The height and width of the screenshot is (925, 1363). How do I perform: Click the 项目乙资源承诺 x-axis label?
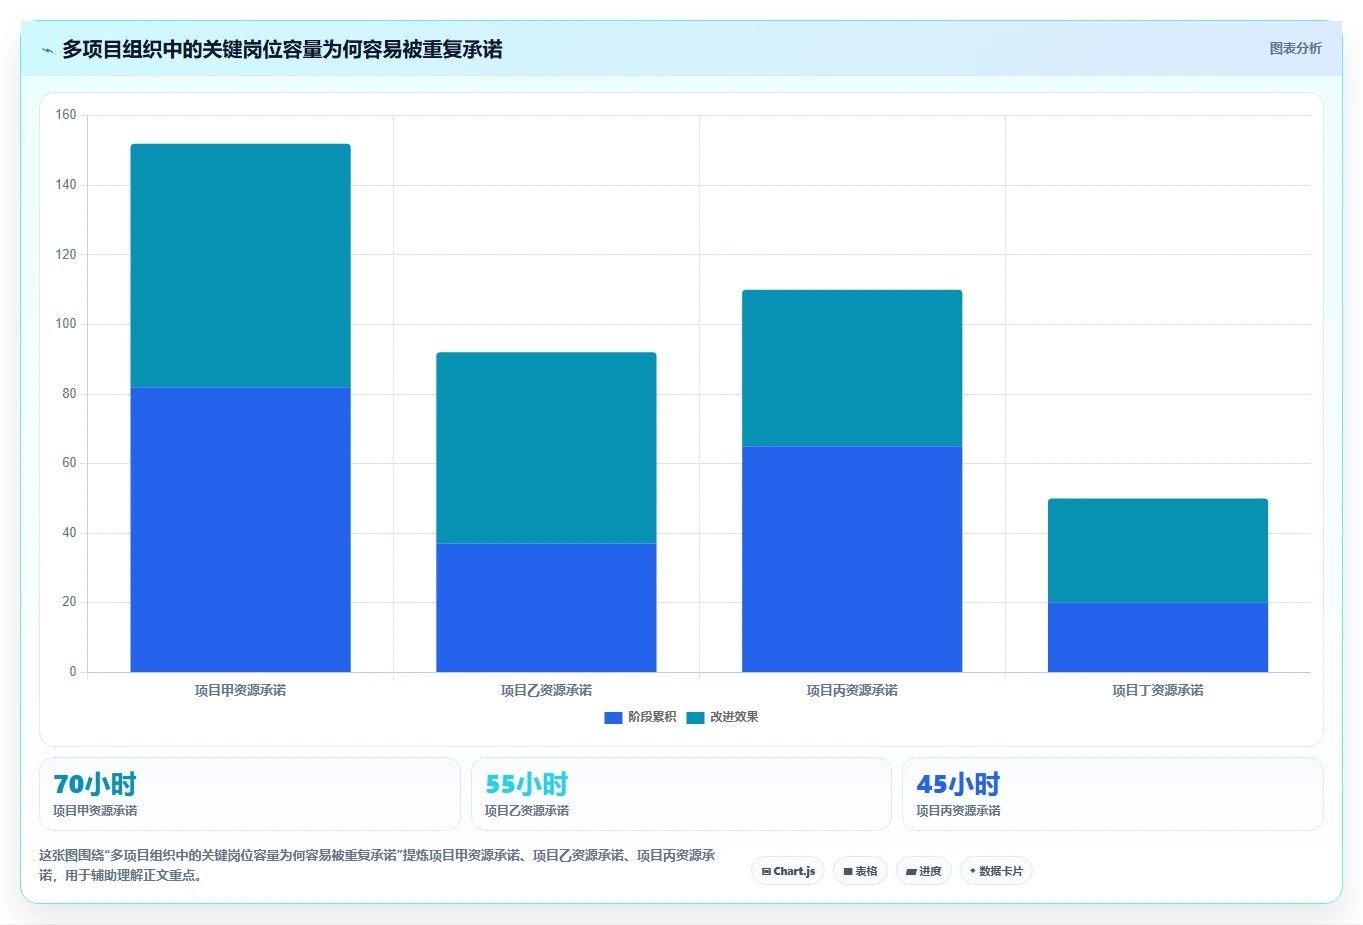pos(546,690)
